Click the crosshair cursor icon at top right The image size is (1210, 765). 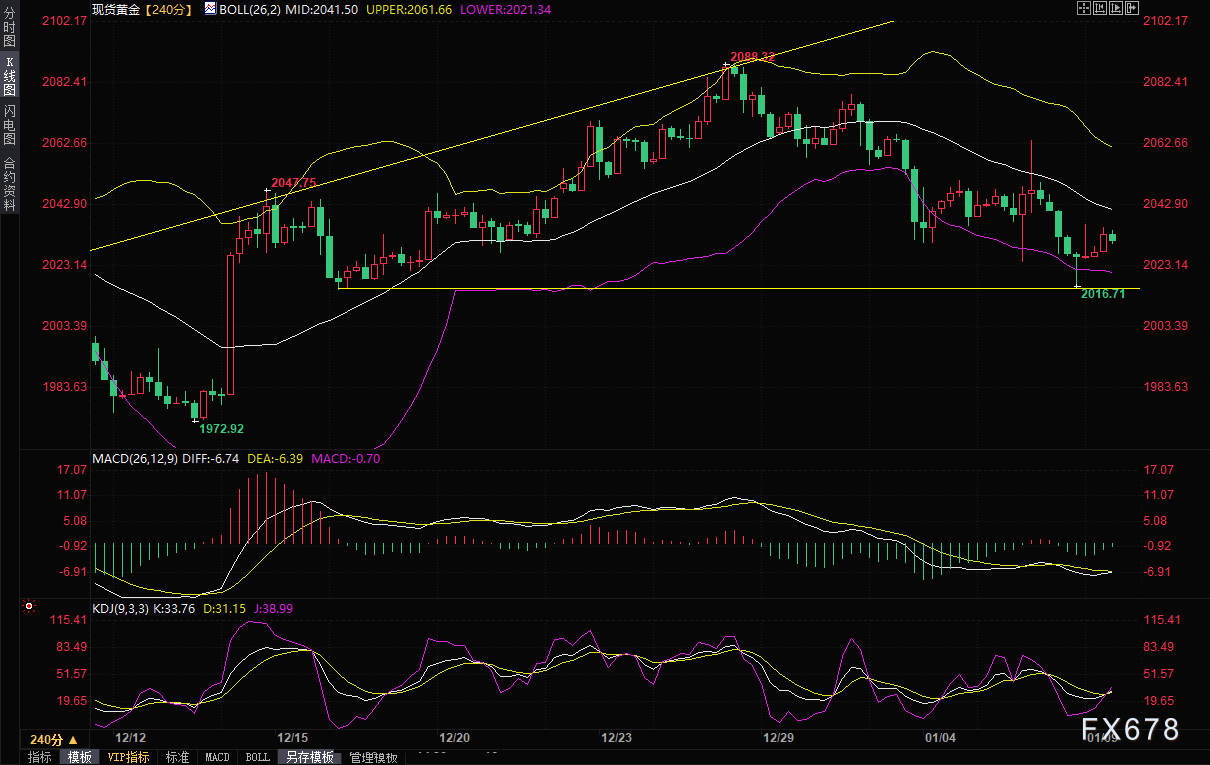[x=1083, y=9]
